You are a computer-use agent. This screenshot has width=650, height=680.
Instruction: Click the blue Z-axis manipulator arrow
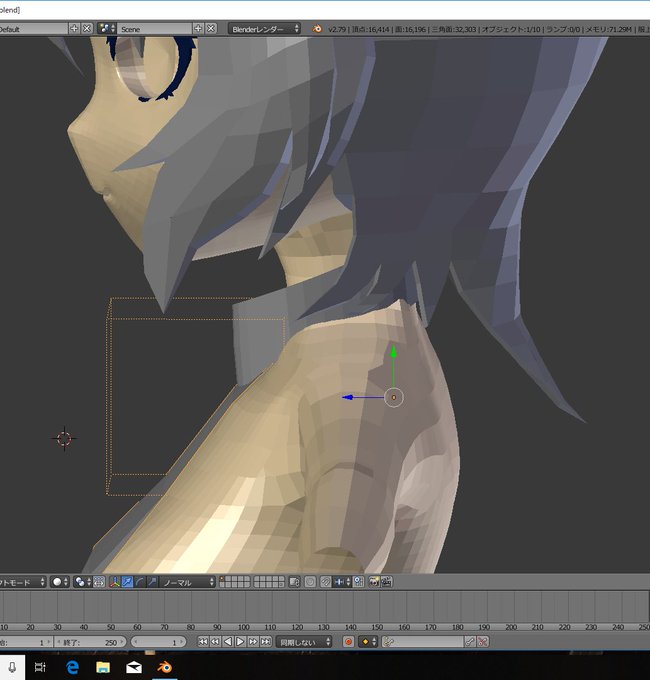coord(347,397)
